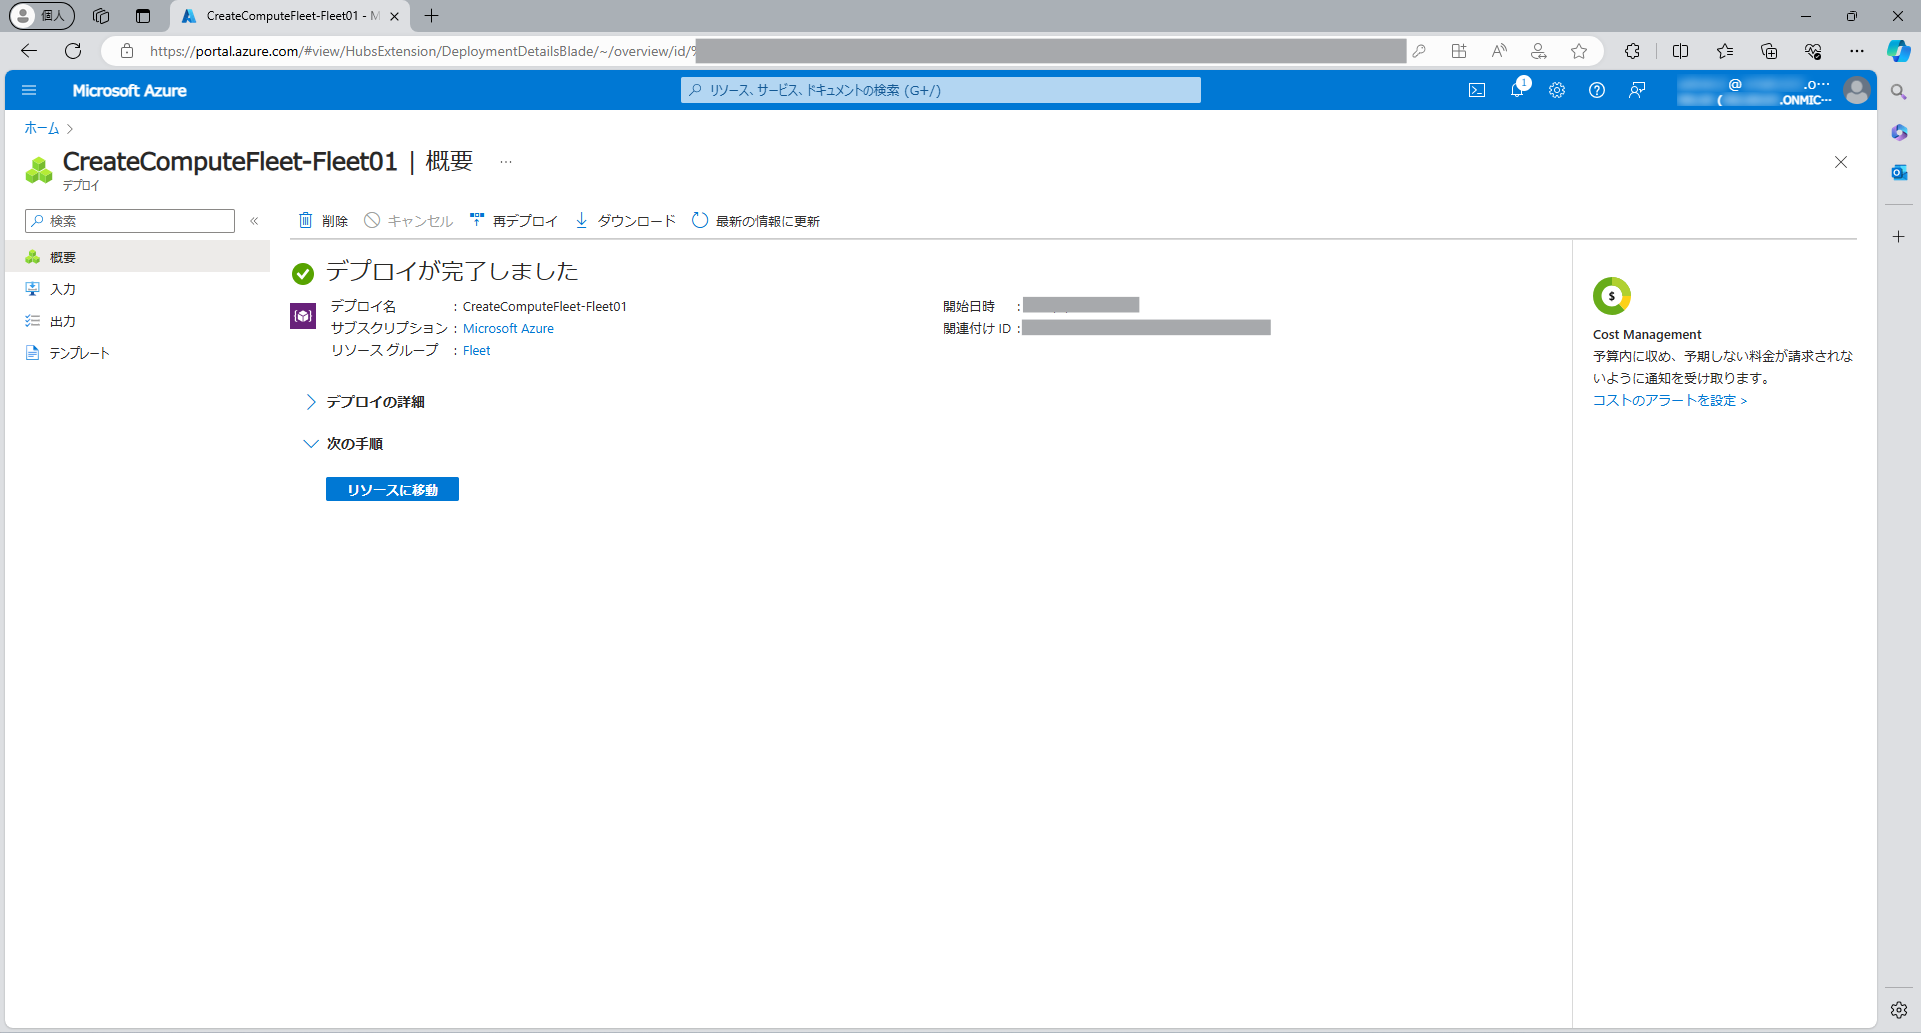Viewport: 1921px width, 1033px height.
Task: Click 再デプロイ in the command bar
Action: pyautogui.click(x=513, y=221)
